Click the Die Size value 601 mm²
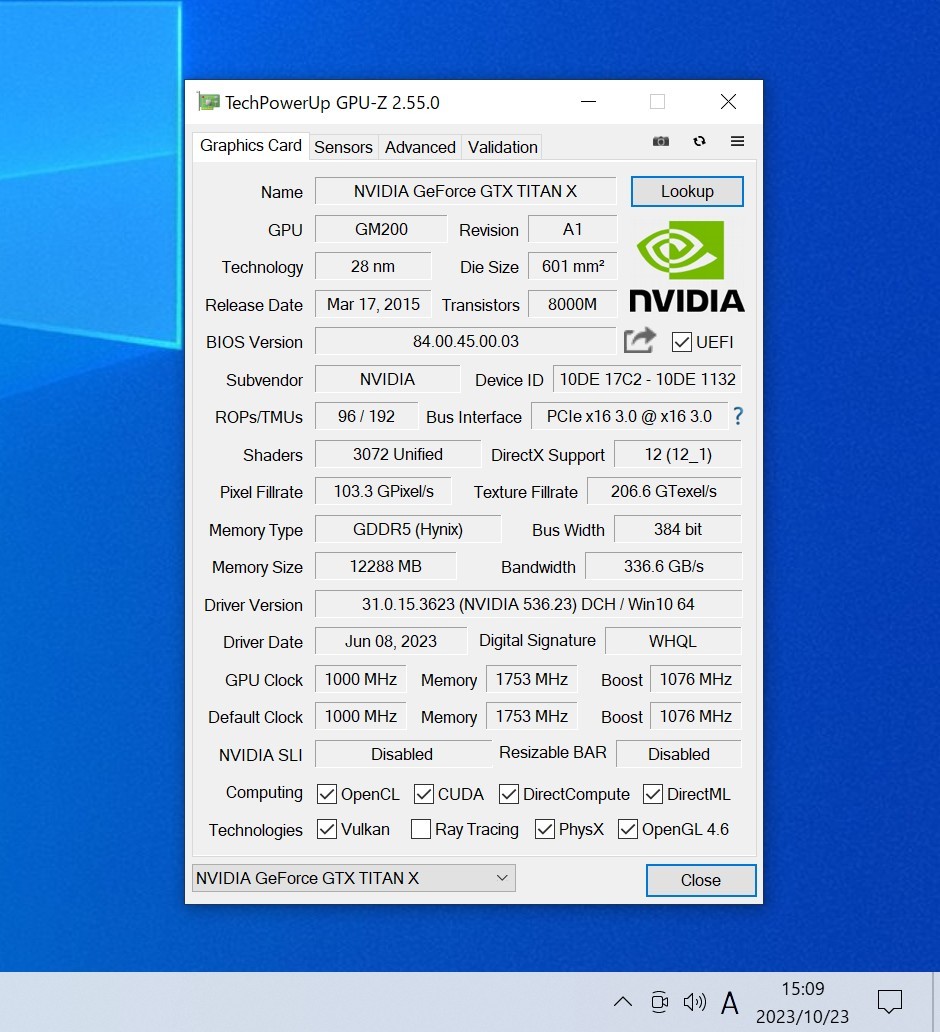Viewport: 940px width, 1032px height. pos(573,267)
